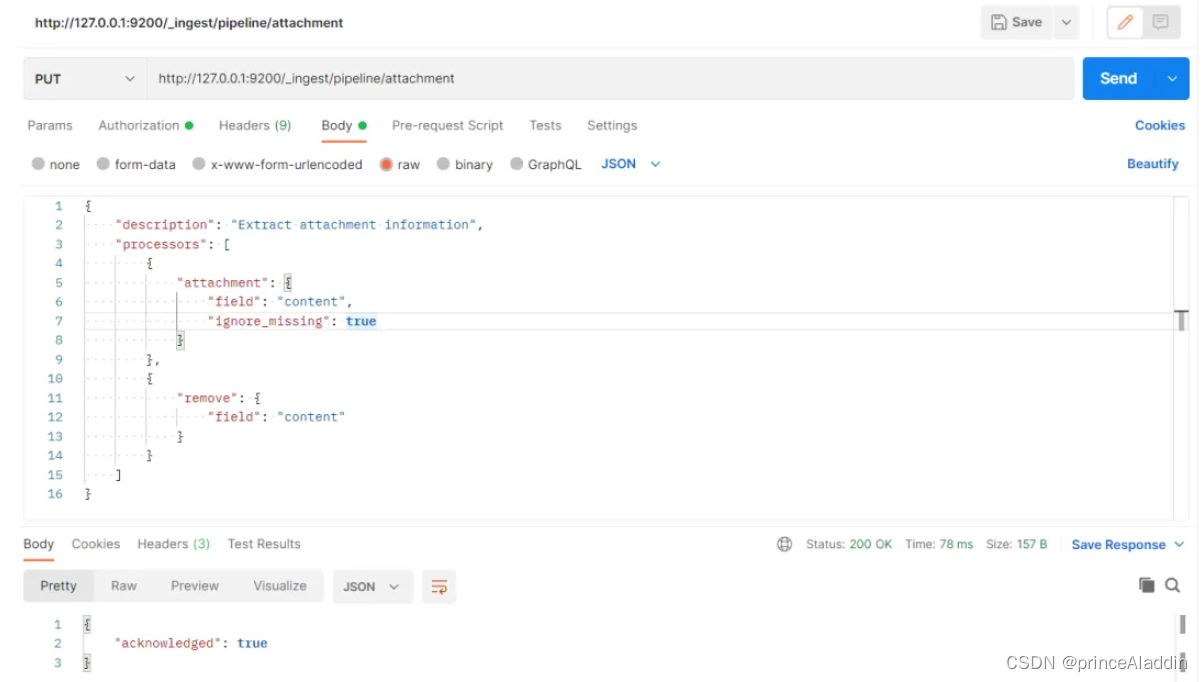Select the form-data radio option

pos(136,164)
